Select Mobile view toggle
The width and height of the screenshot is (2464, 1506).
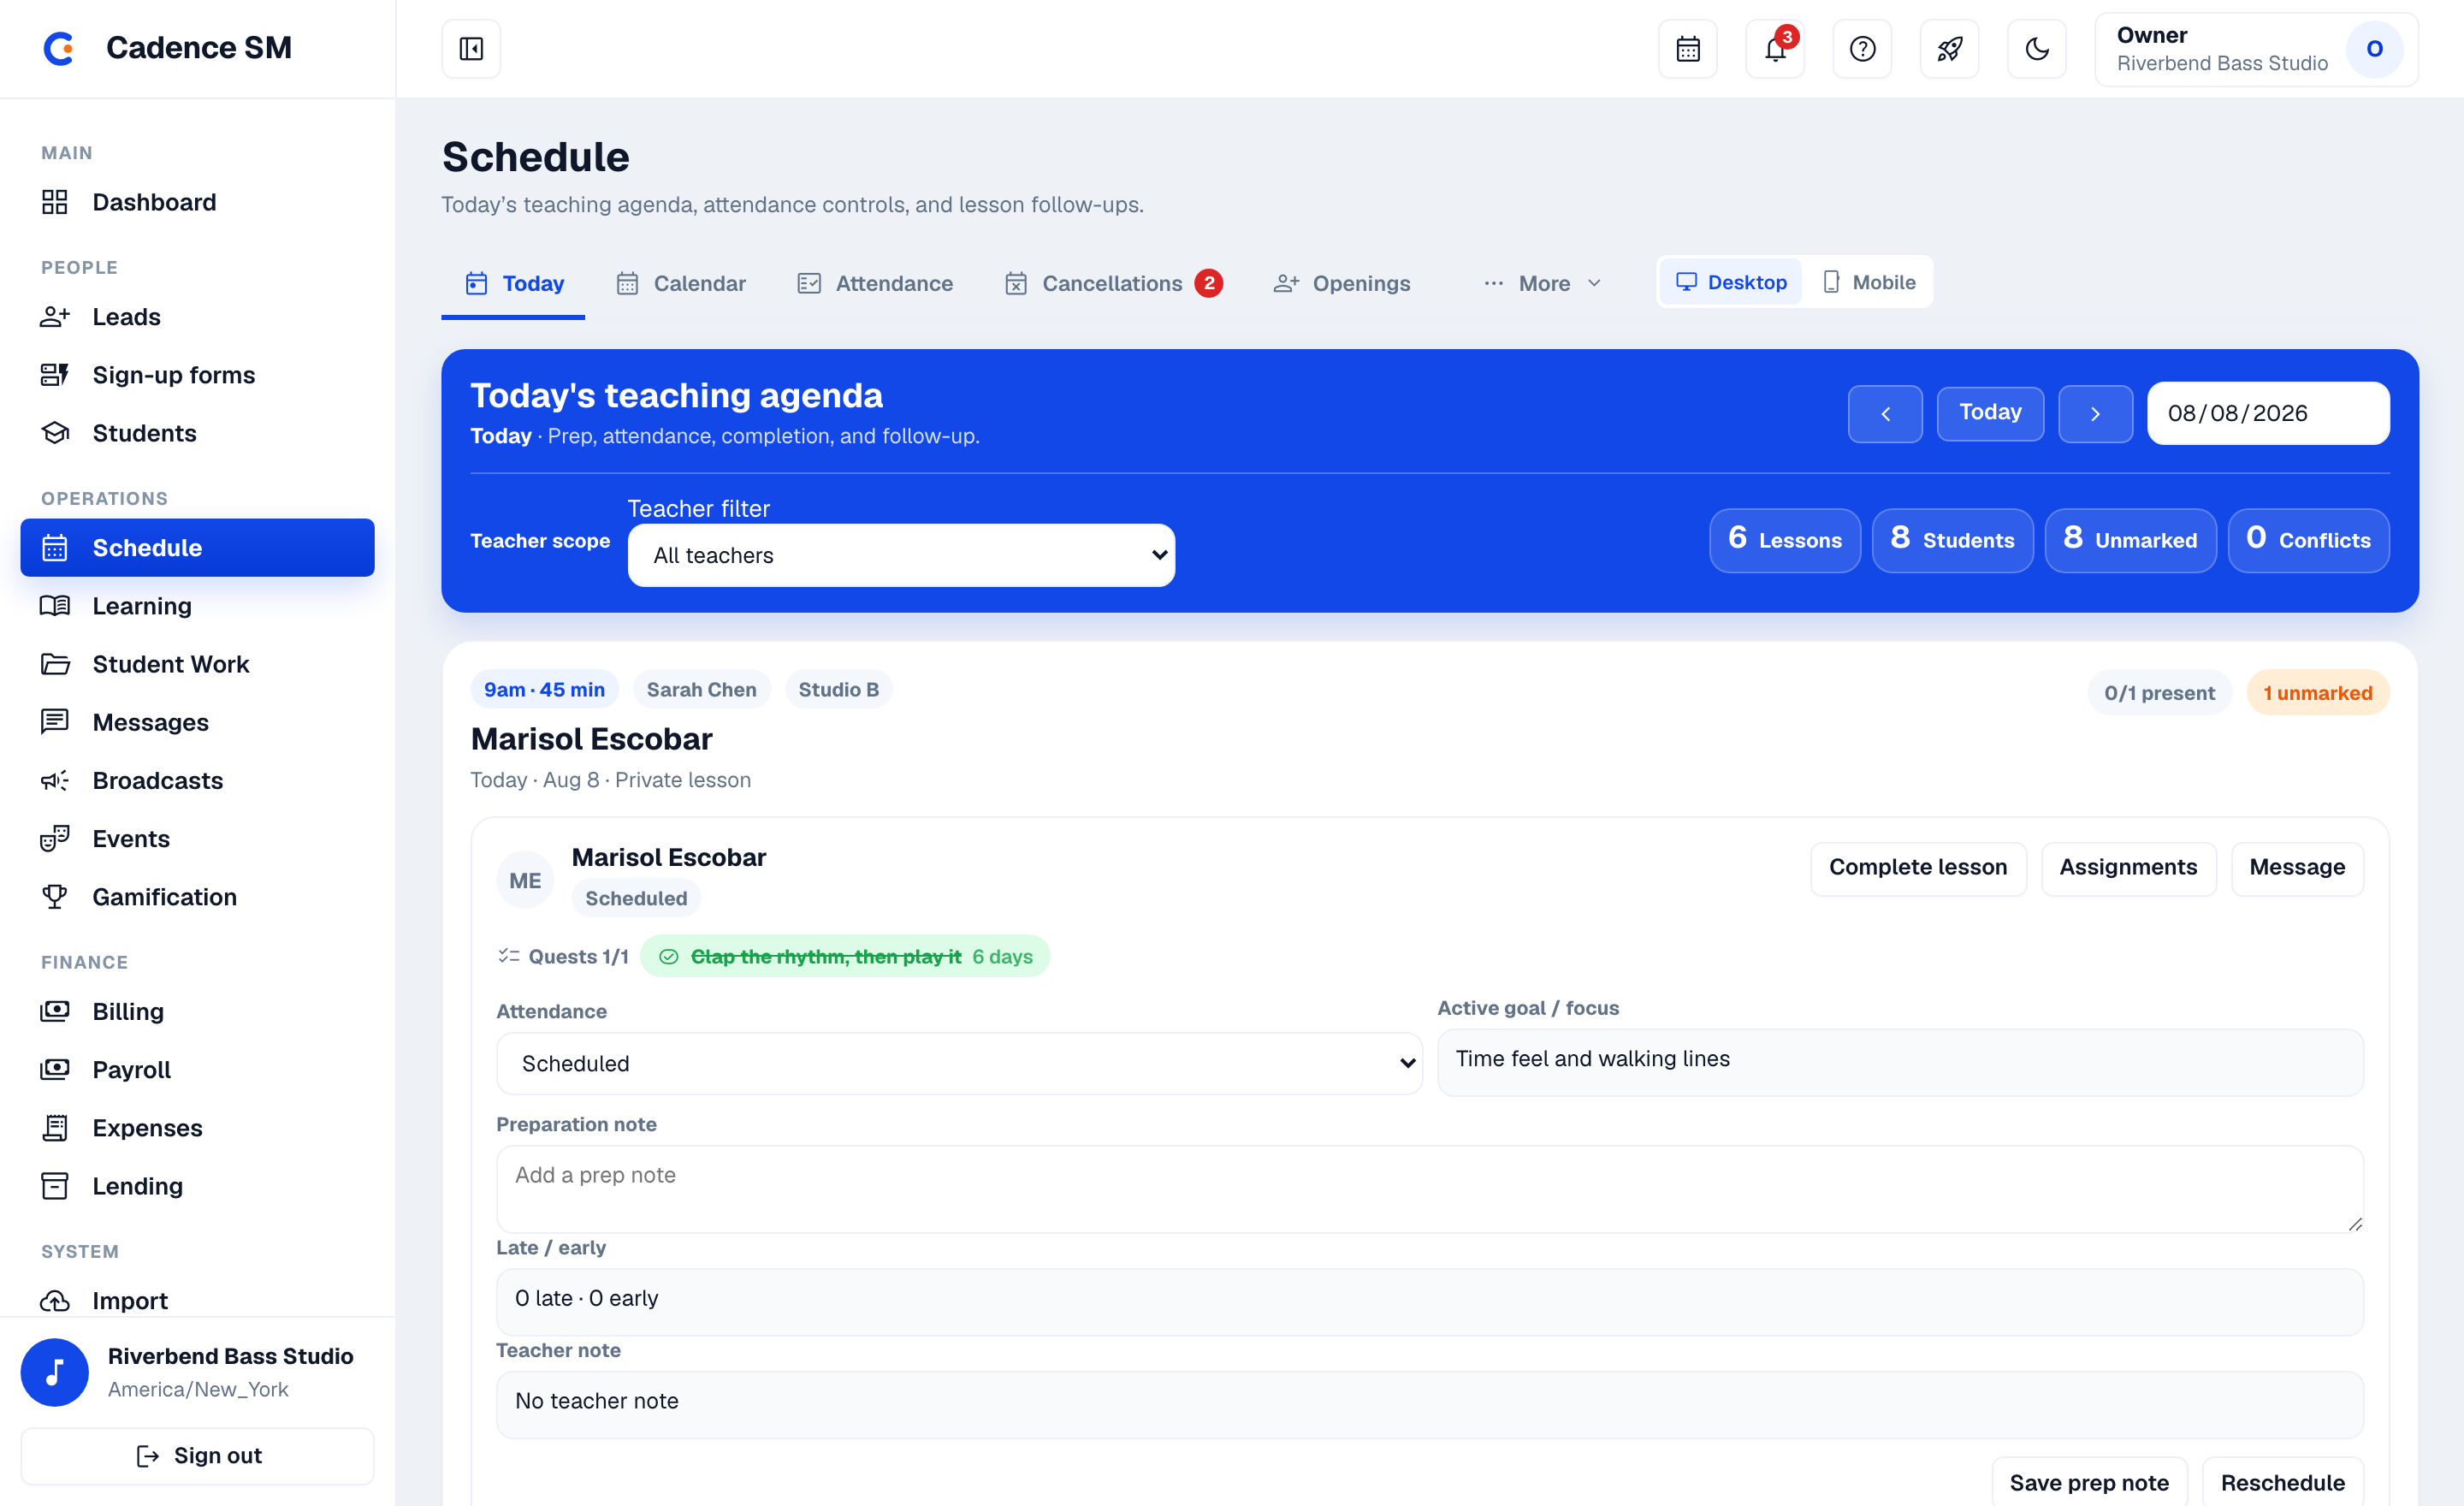pos(1869,282)
